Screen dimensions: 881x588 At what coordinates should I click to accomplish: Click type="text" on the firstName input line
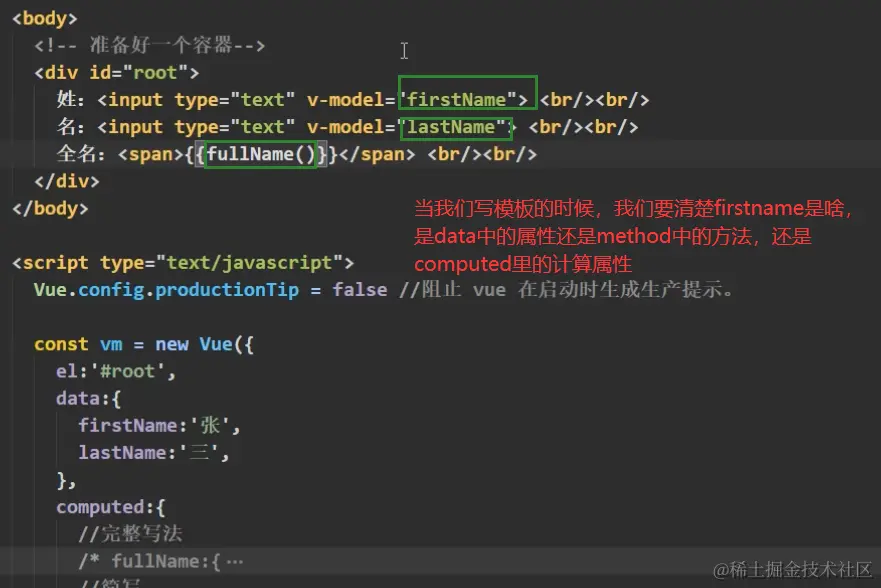tap(235, 100)
